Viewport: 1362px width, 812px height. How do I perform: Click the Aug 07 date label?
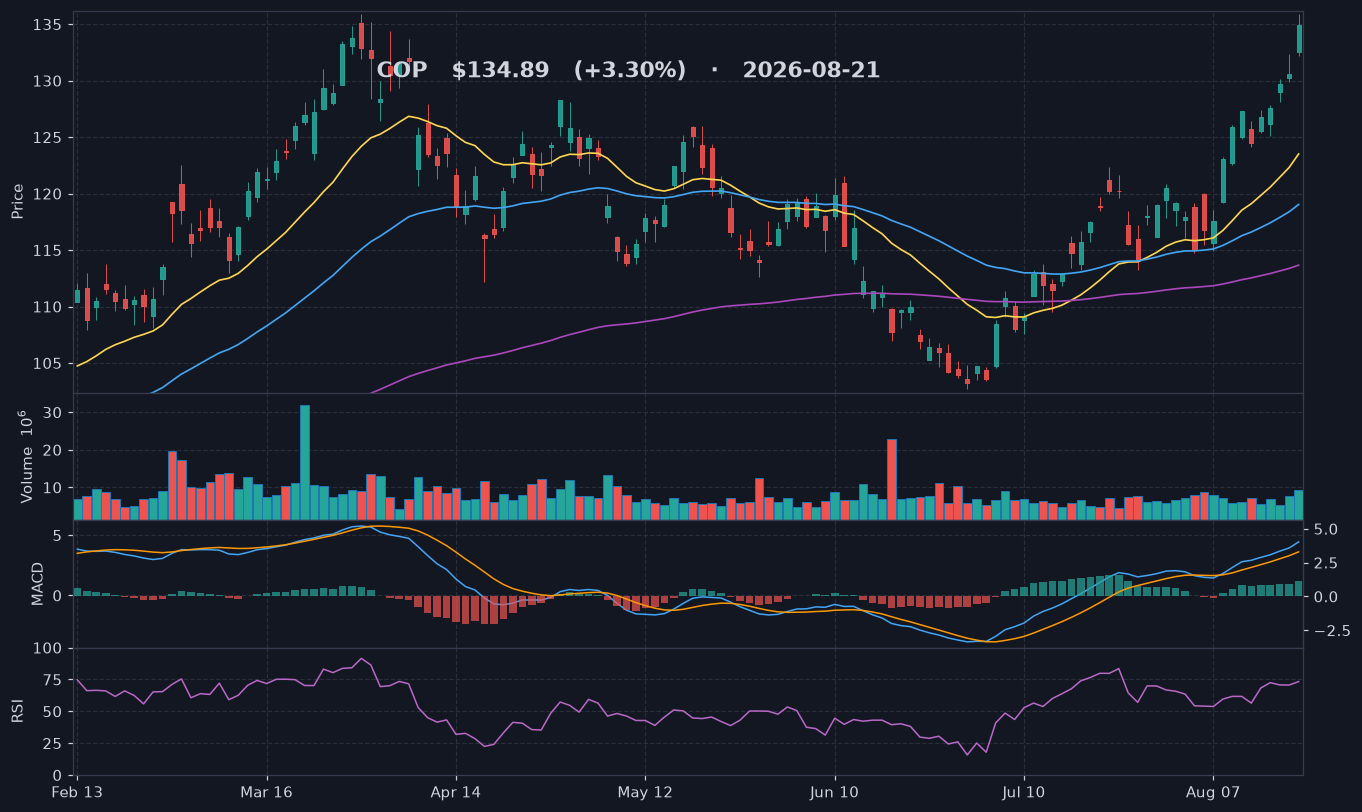point(1212,793)
